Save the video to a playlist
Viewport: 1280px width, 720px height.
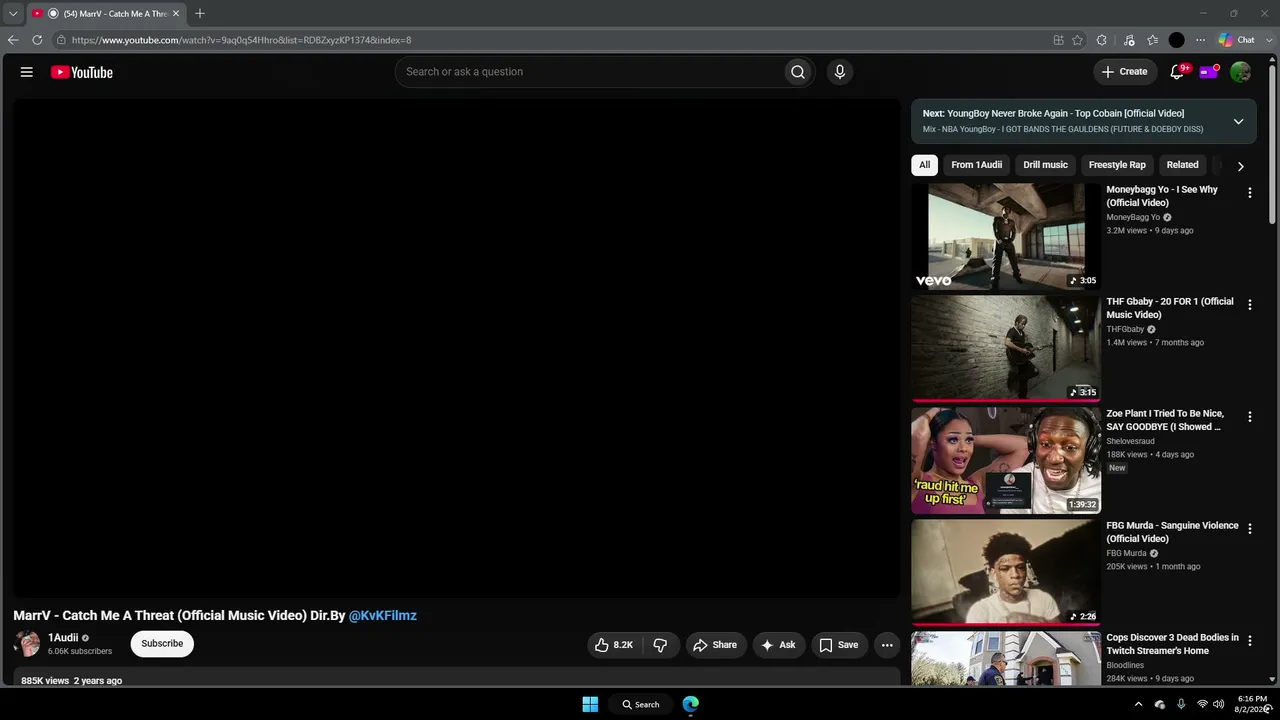(839, 645)
